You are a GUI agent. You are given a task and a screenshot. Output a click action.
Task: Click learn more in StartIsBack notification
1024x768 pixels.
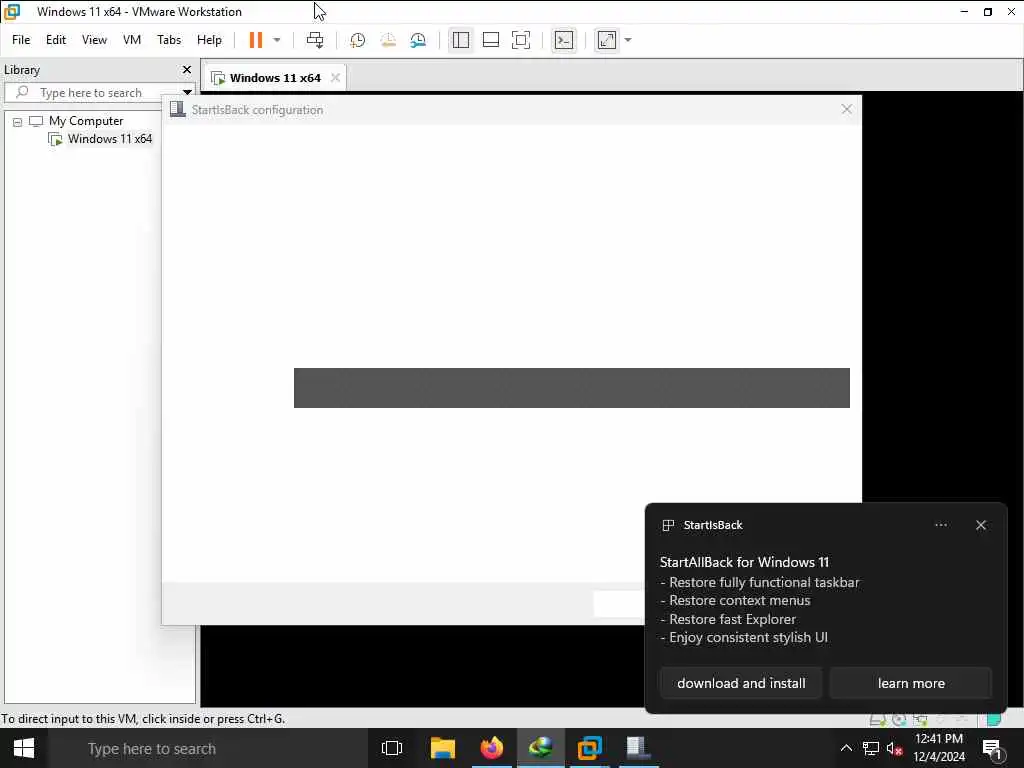(x=911, y=683)
